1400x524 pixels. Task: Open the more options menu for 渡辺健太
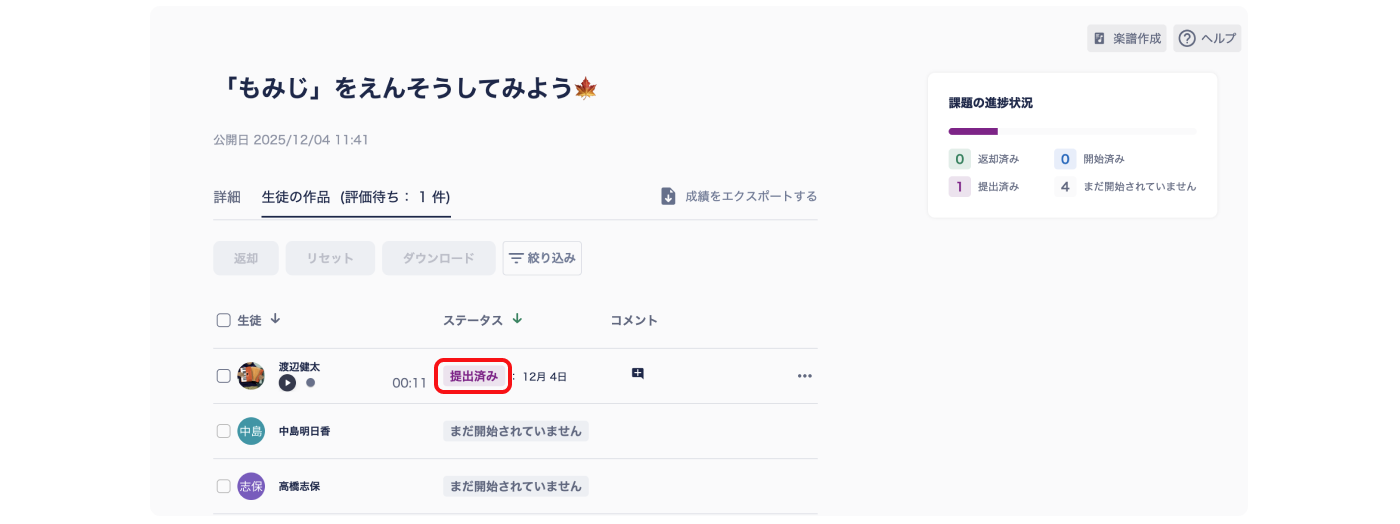pos(805,376)
